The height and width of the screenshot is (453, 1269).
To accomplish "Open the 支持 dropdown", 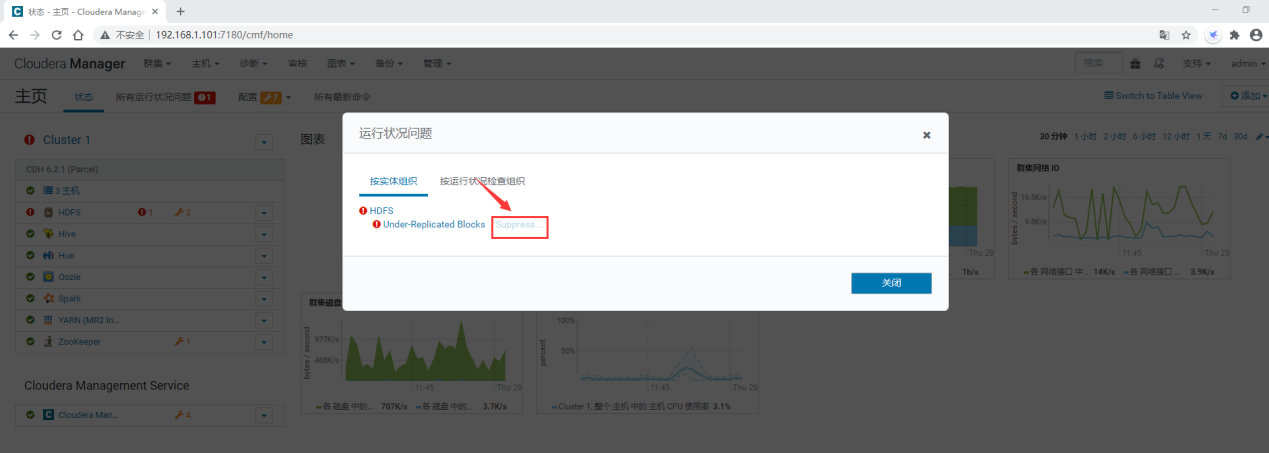I will pyautogui.click(x=1196, y=63).
